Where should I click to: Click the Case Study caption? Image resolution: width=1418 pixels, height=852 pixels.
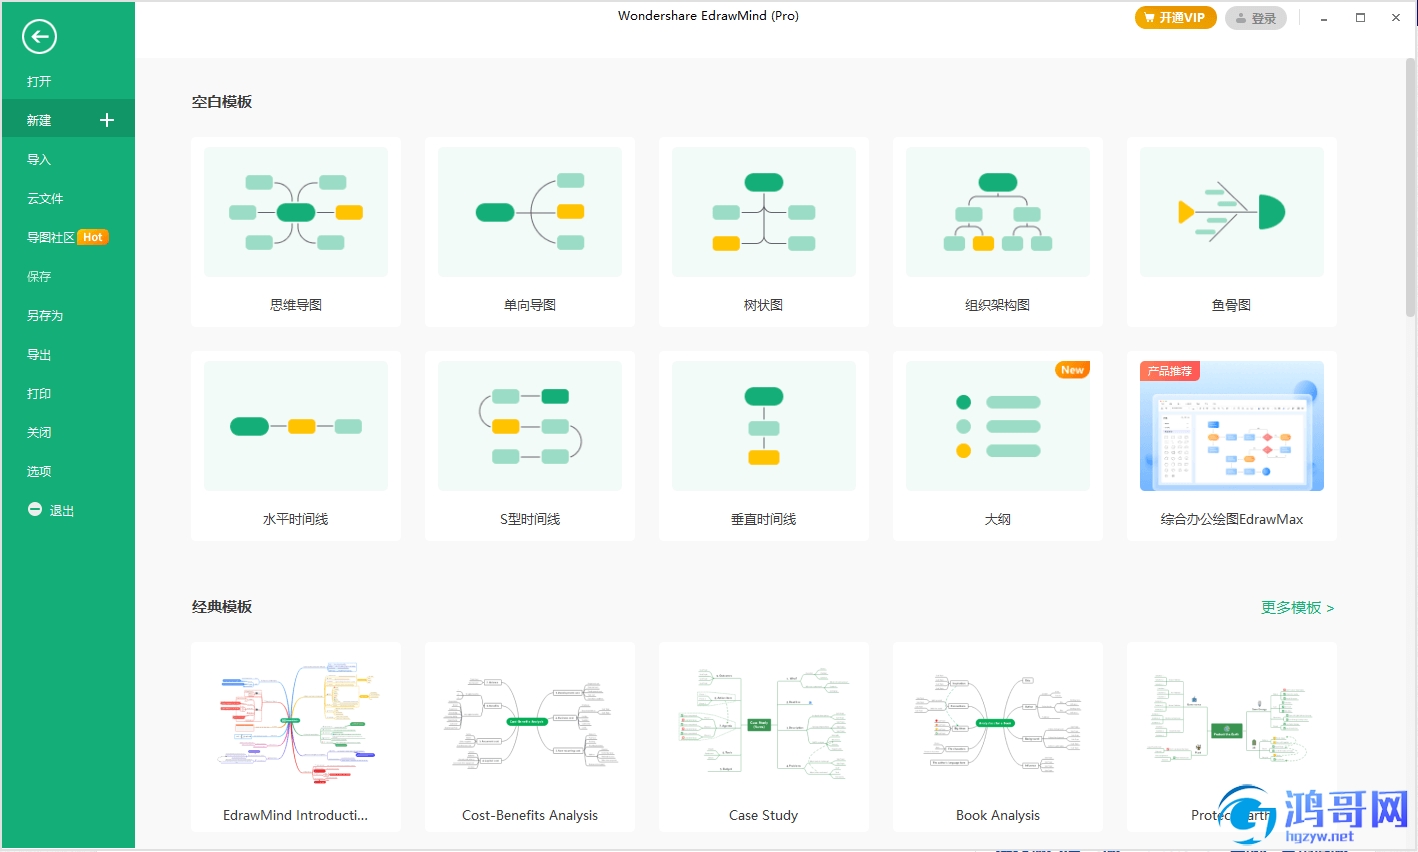pyautogui.click(x=764, y=815)
